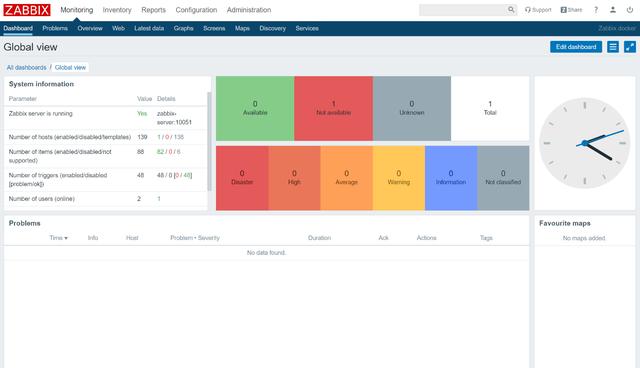Screen dimensions: 640x368
Task: Click the Information severity tile
Action: [451, 178]
